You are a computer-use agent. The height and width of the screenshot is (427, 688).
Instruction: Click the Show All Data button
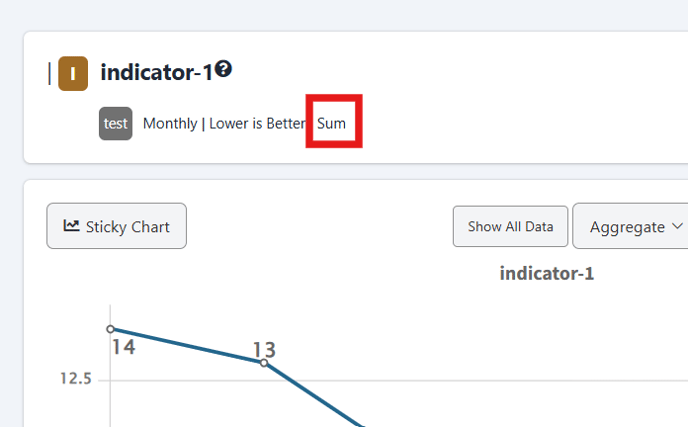(x=510, y=226)
